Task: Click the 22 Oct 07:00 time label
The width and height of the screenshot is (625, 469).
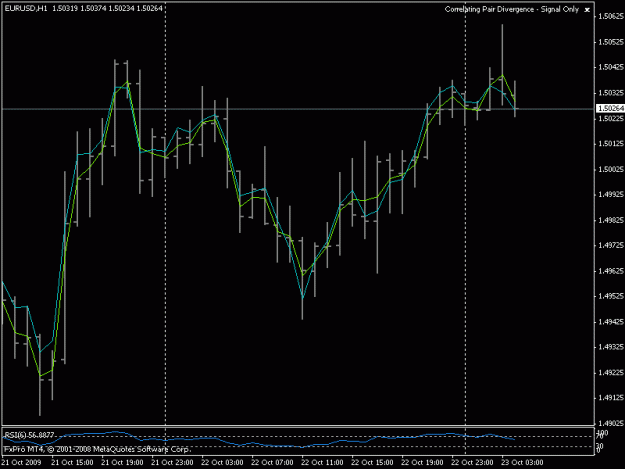Action: tap(272, 462)
